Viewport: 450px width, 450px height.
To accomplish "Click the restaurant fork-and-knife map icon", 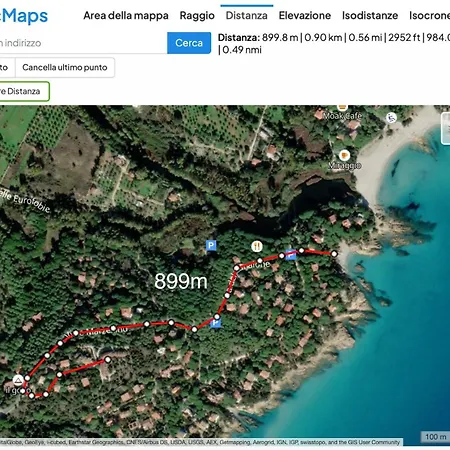I will click(257, 246).
